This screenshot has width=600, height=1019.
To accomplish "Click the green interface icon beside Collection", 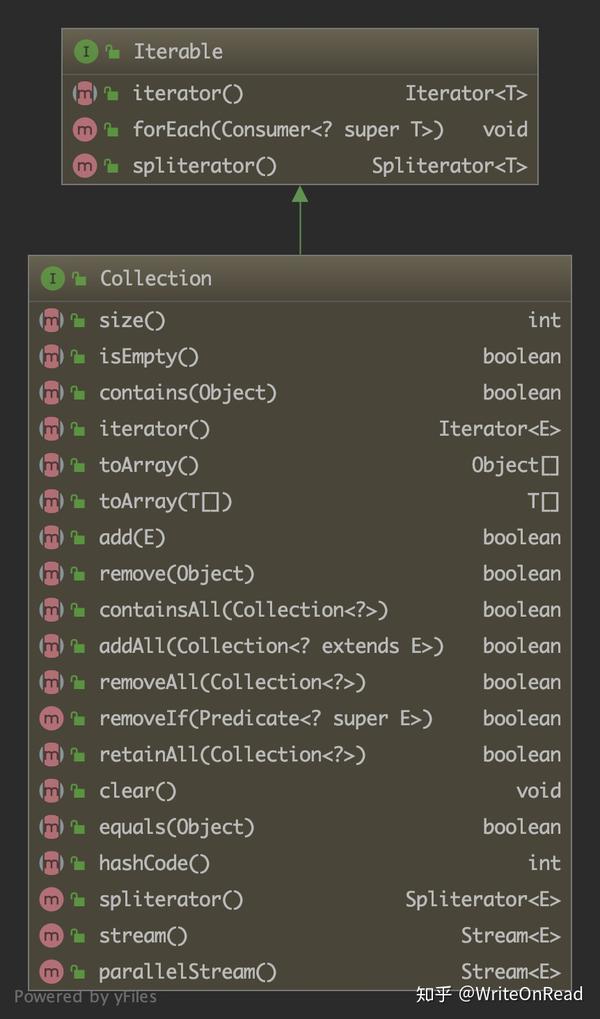I will [53, 279].
